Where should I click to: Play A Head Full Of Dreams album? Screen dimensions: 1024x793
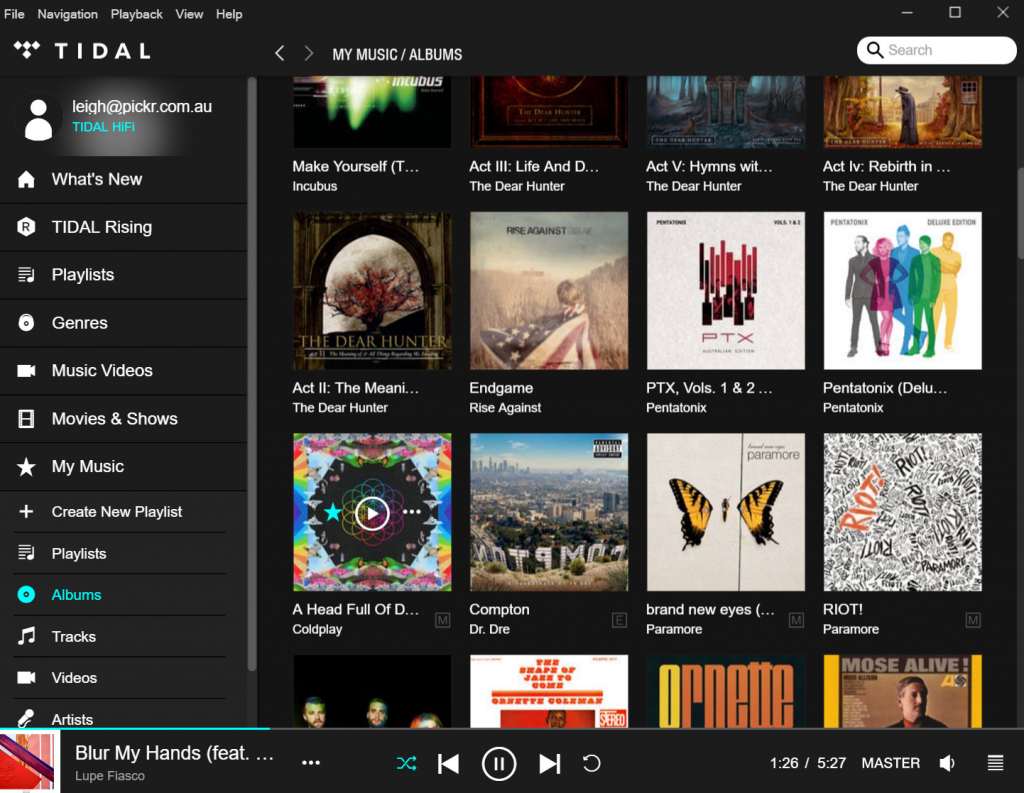point(372,512)
